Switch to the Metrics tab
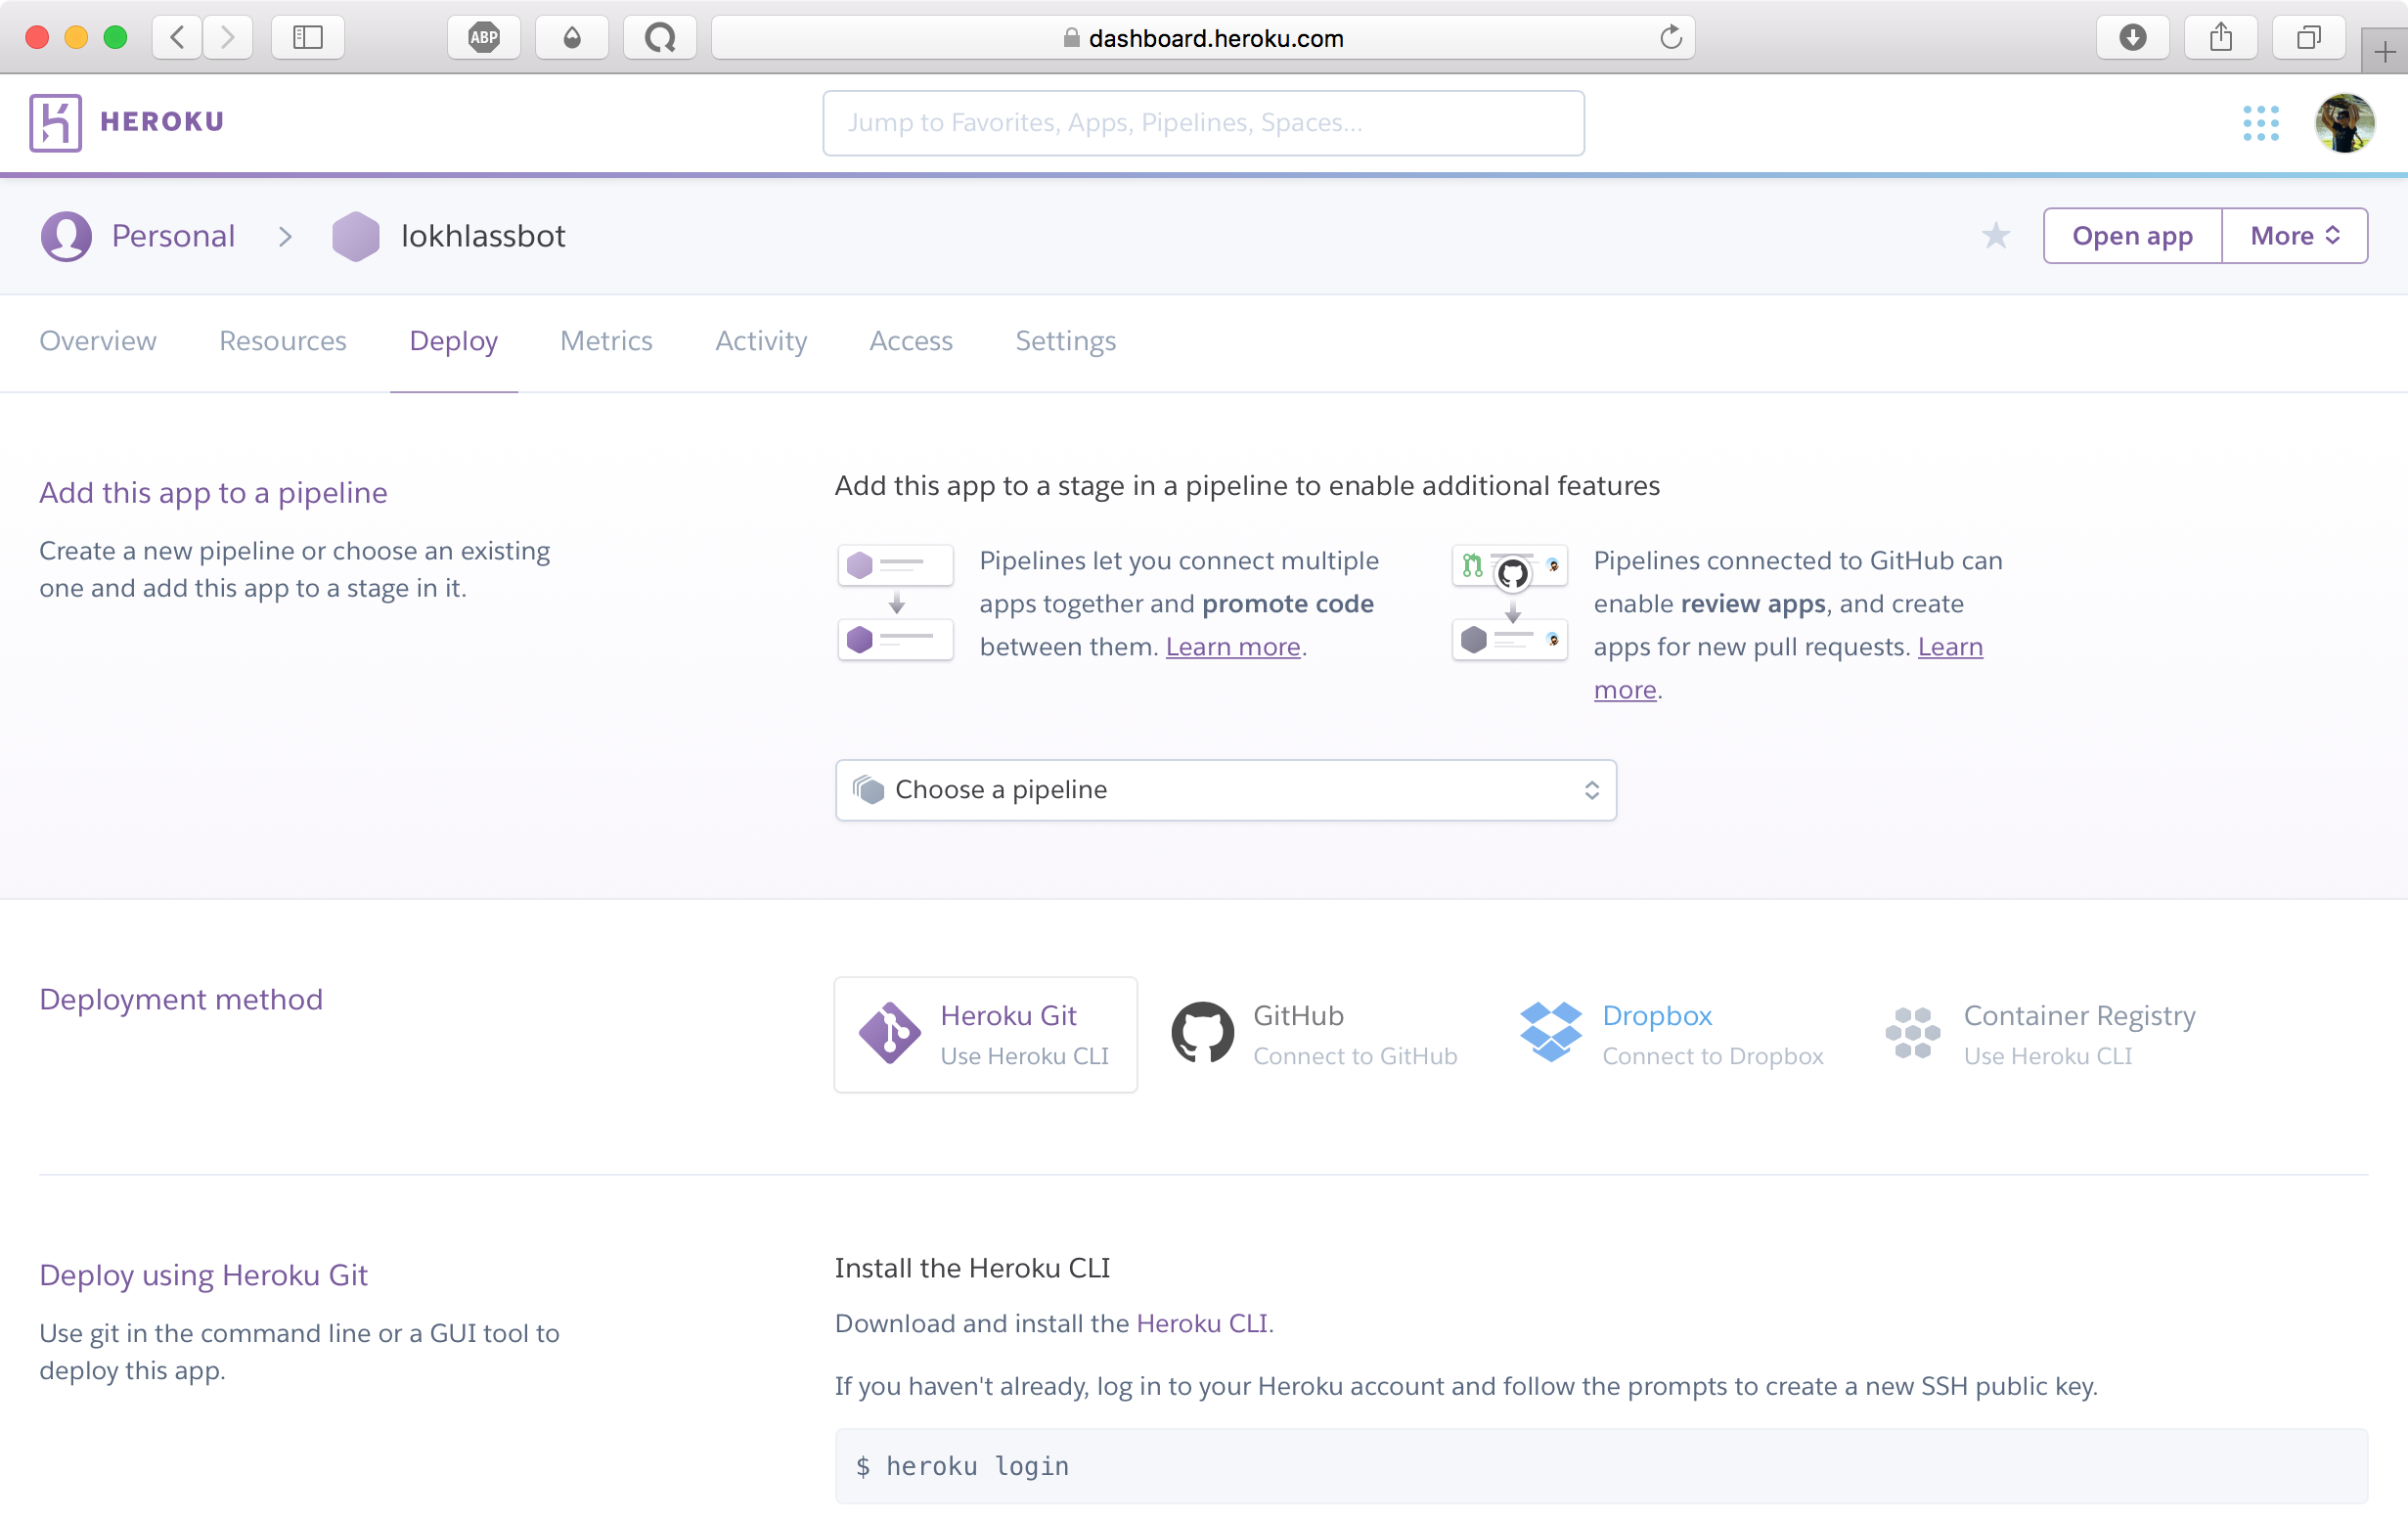Screen dimensions: 2408x1520 pos(606,341)
